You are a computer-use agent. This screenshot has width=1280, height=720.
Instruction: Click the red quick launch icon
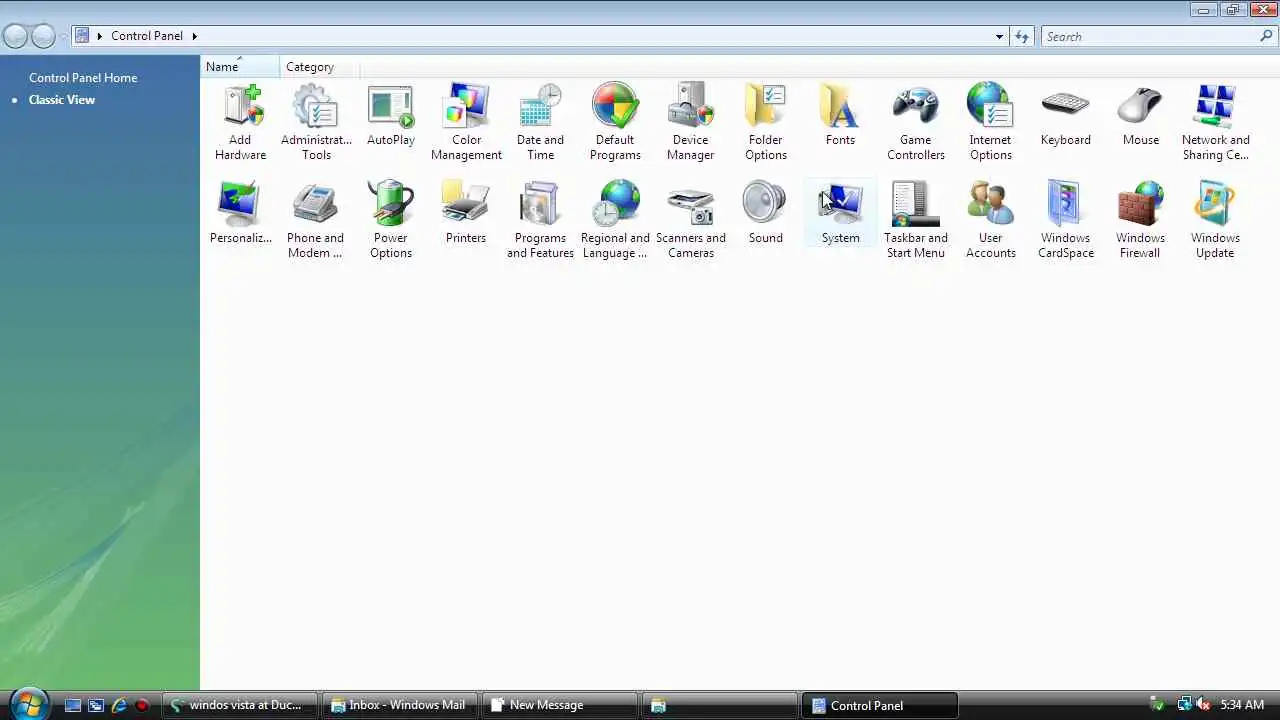[x=142, y=705]
